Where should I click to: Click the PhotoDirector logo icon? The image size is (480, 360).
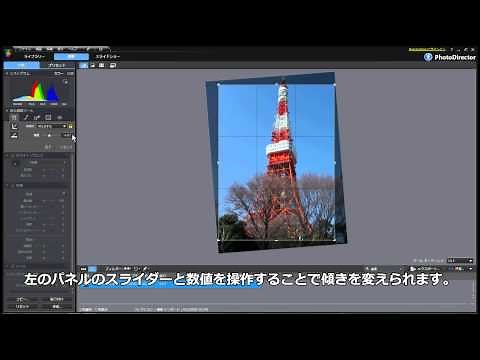click(428, 57)
